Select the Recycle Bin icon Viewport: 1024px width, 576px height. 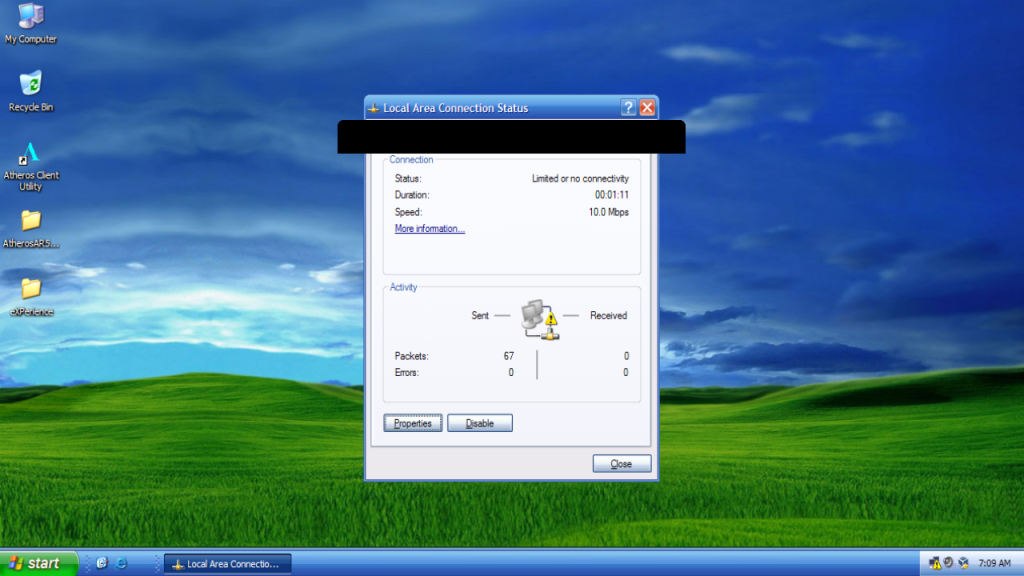31,91
